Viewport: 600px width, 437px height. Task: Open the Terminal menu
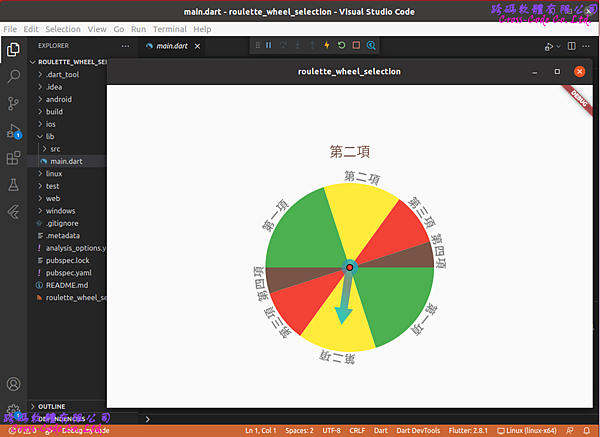point(170,29)
